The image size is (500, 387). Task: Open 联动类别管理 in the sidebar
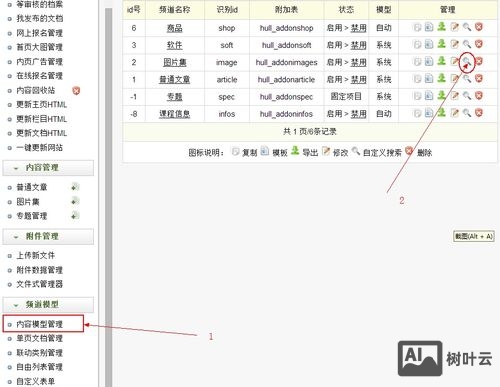pyautogui.click(x=40, y=353)
